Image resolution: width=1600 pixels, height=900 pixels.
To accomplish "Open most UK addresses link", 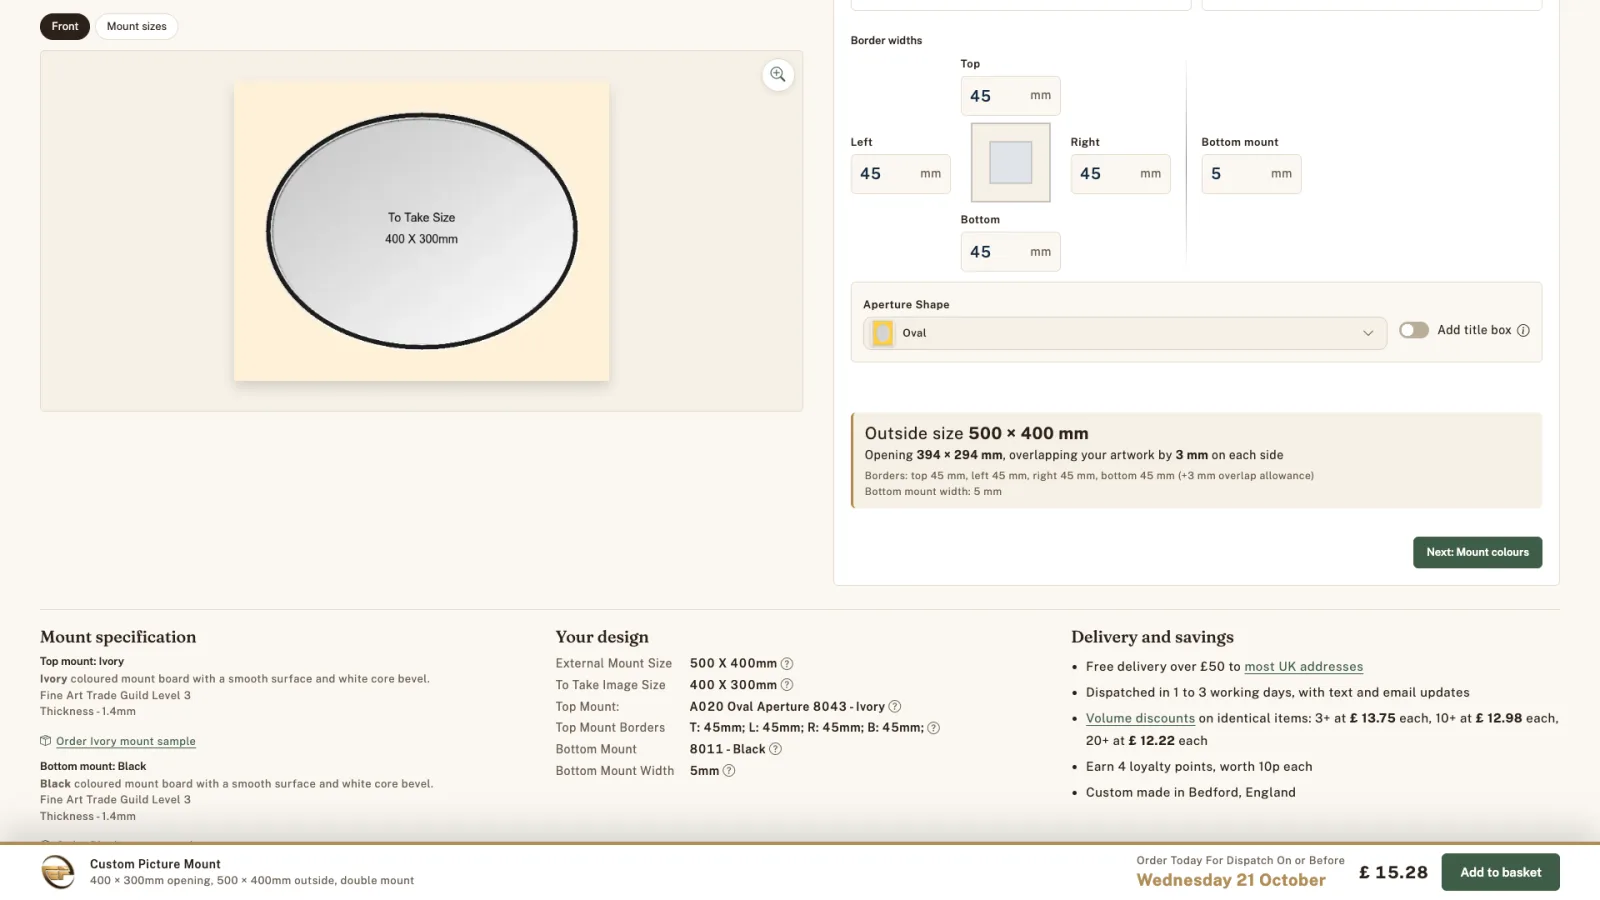I will [x=1303, y=667].
